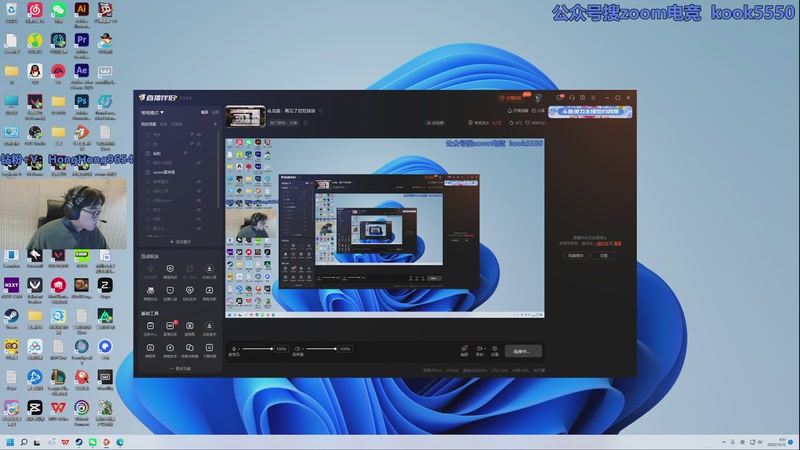Click the WeChat desktop icon
This screenshot has height=450, width=800.
58,10
